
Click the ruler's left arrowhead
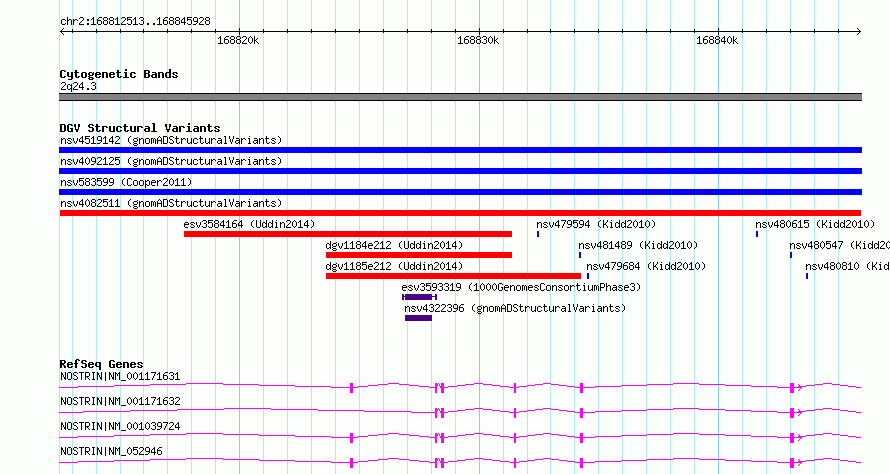(62, 31)
